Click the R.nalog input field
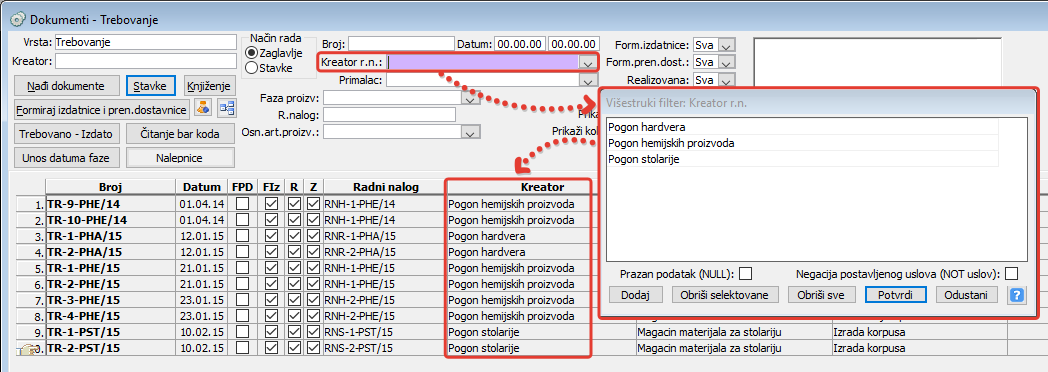 [389, 115]
